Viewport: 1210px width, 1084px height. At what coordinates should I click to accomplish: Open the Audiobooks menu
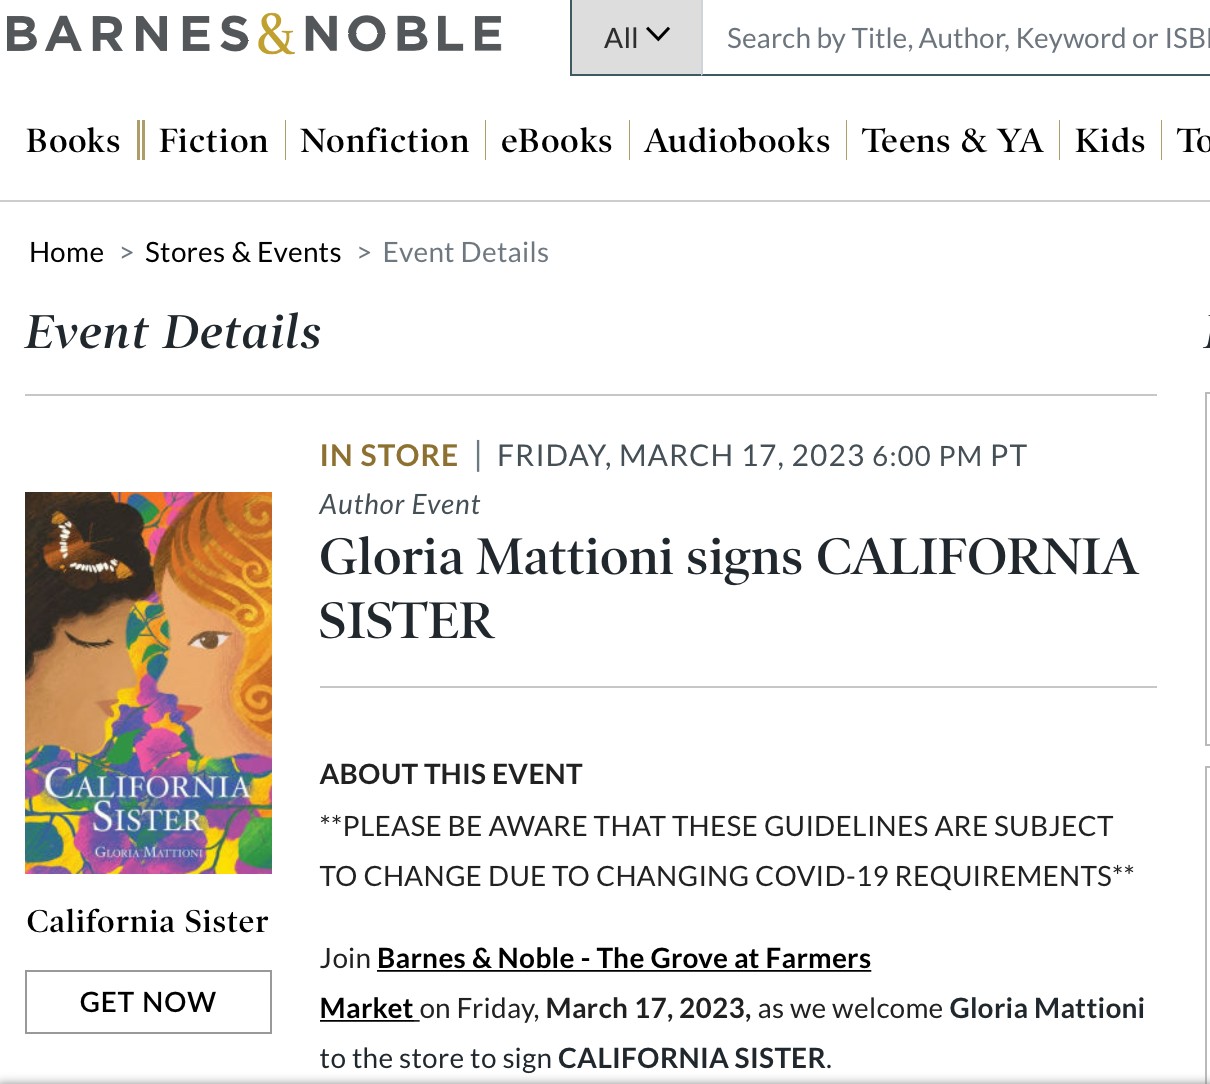point(737,141)
